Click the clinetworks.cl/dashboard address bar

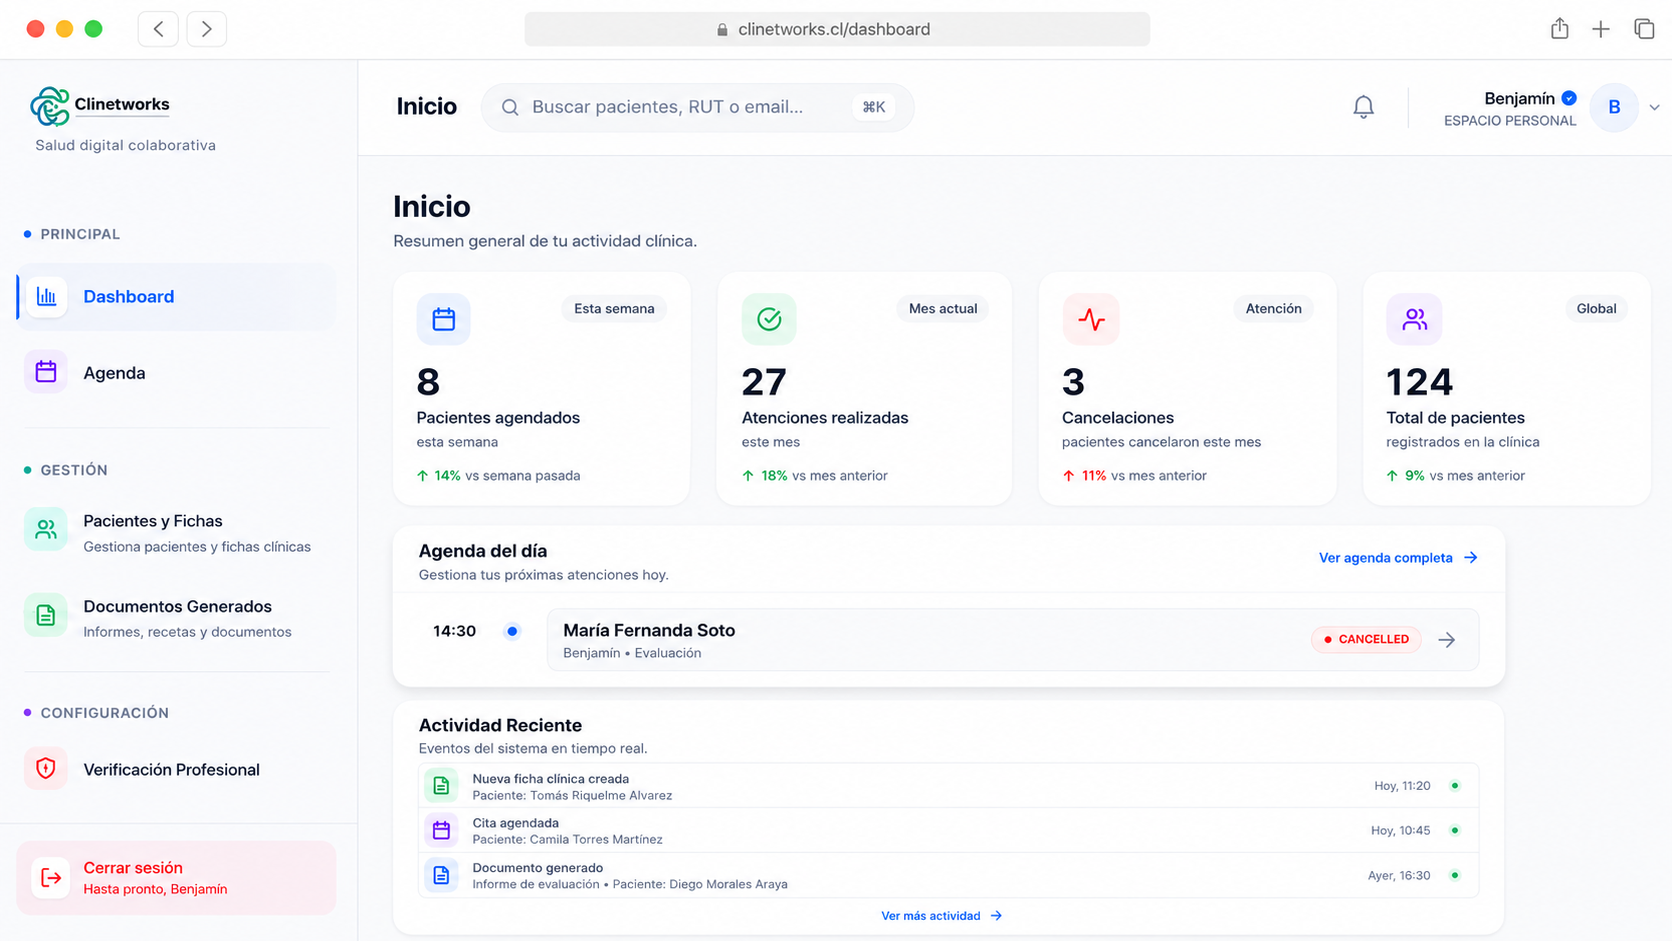[837, 29]
